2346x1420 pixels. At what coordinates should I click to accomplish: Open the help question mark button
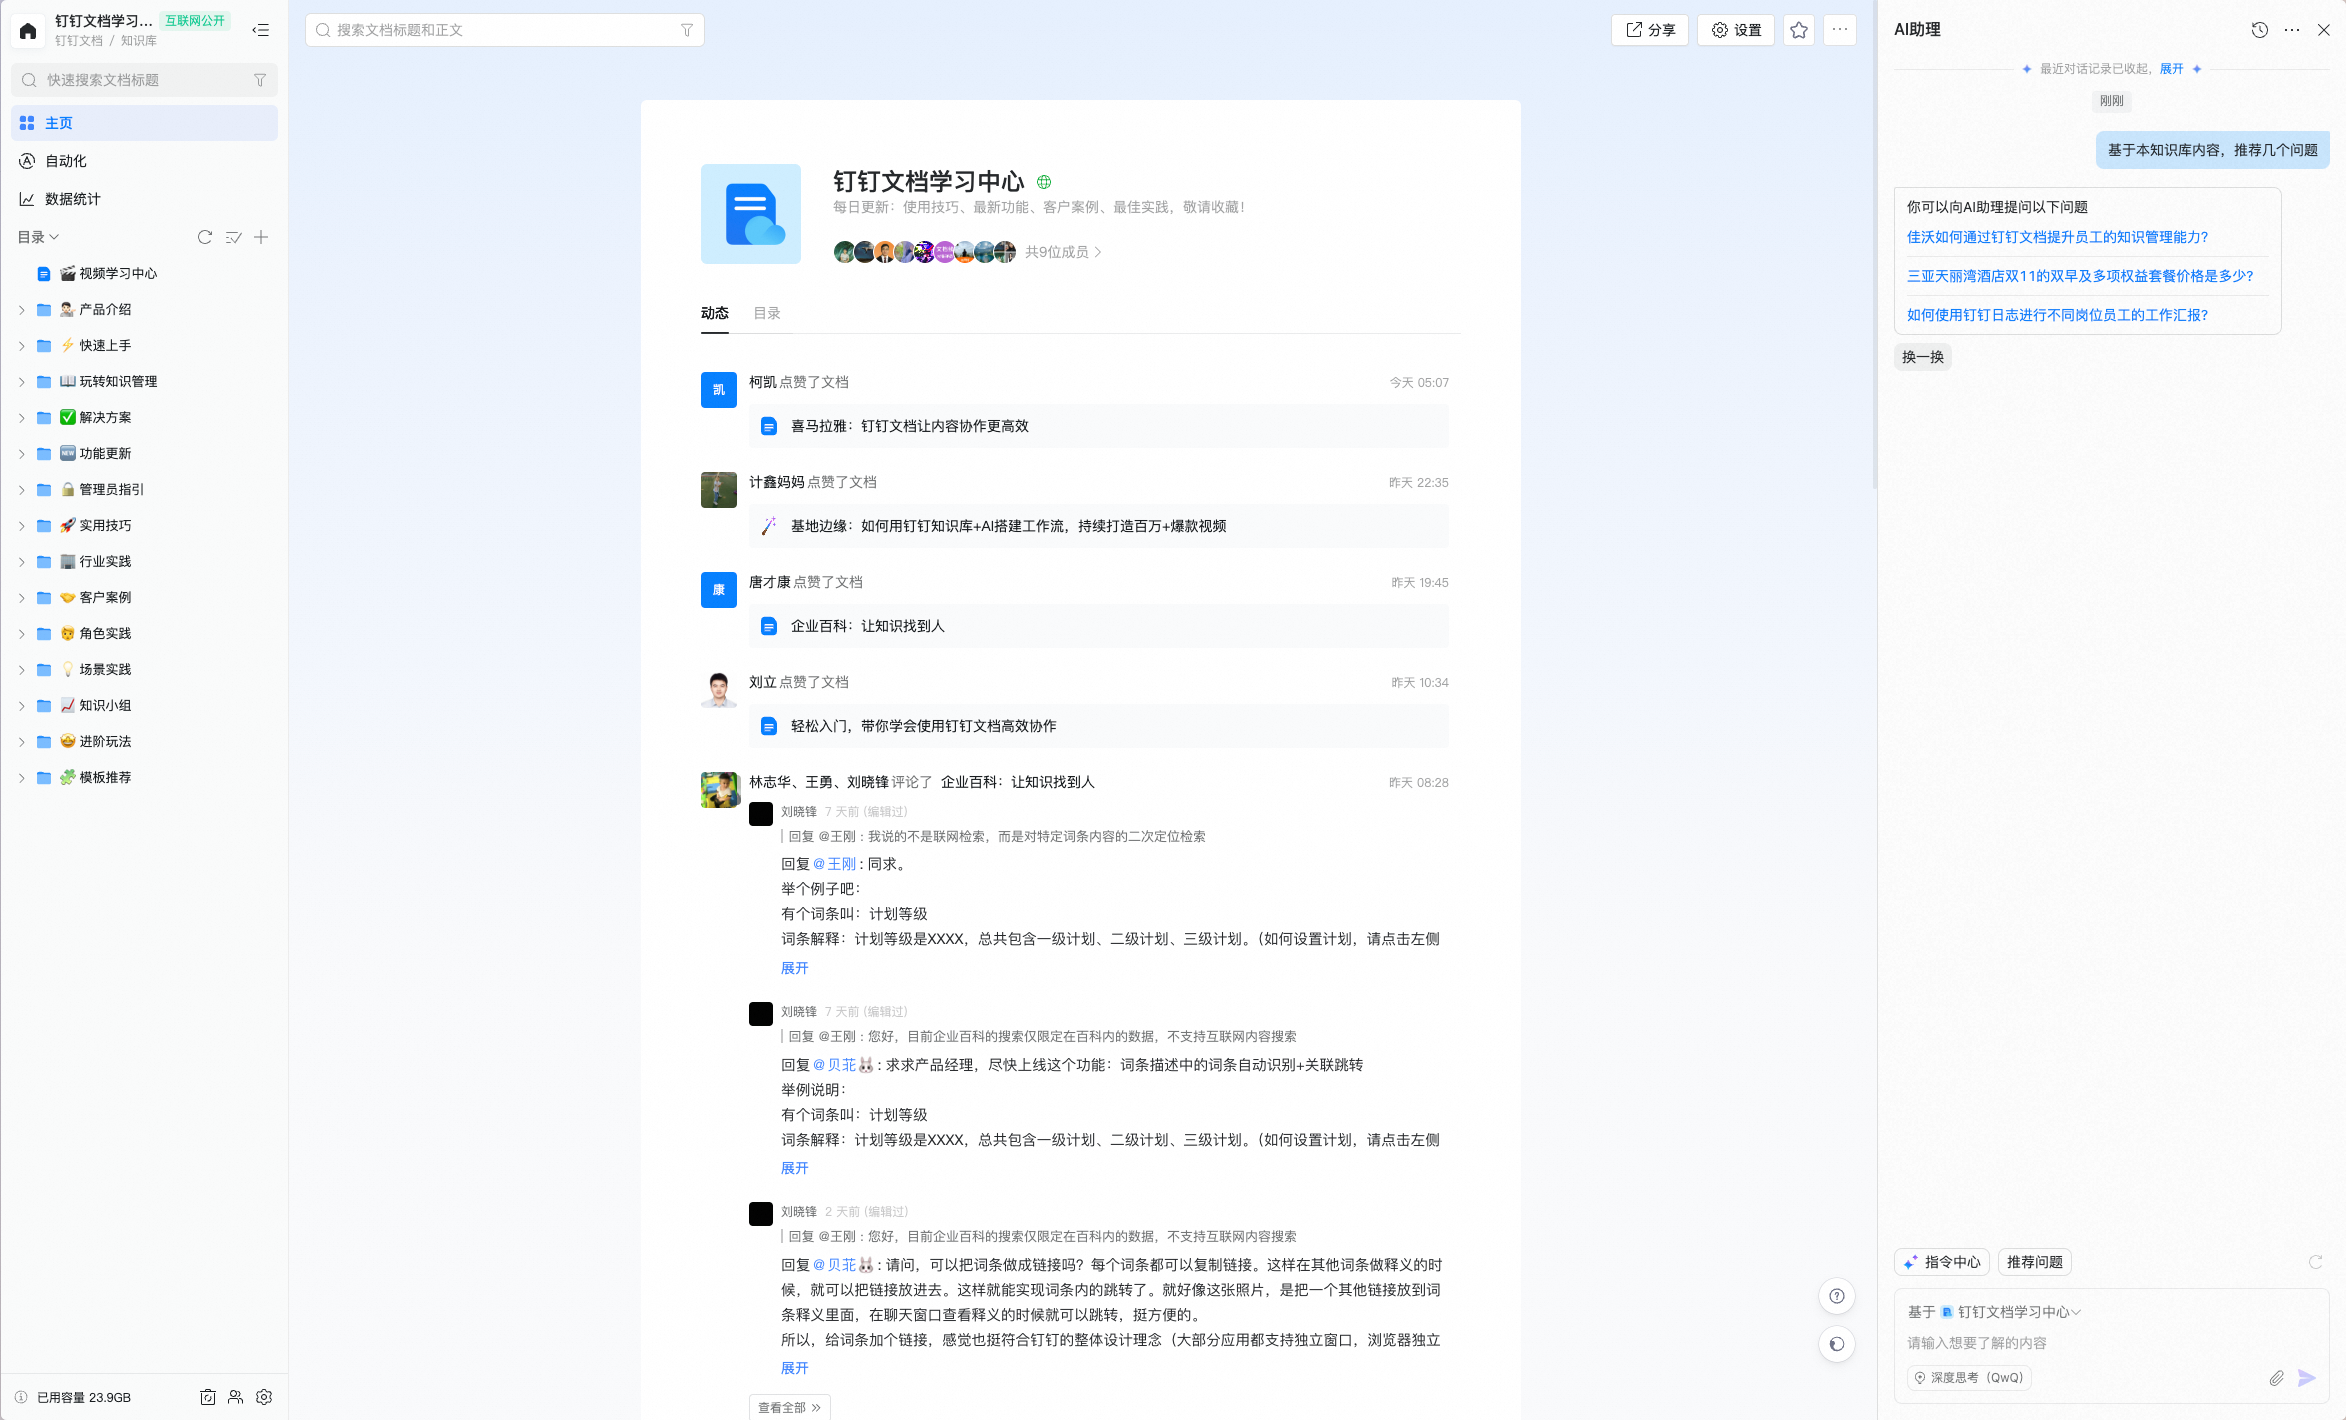coord(1837,1296)
